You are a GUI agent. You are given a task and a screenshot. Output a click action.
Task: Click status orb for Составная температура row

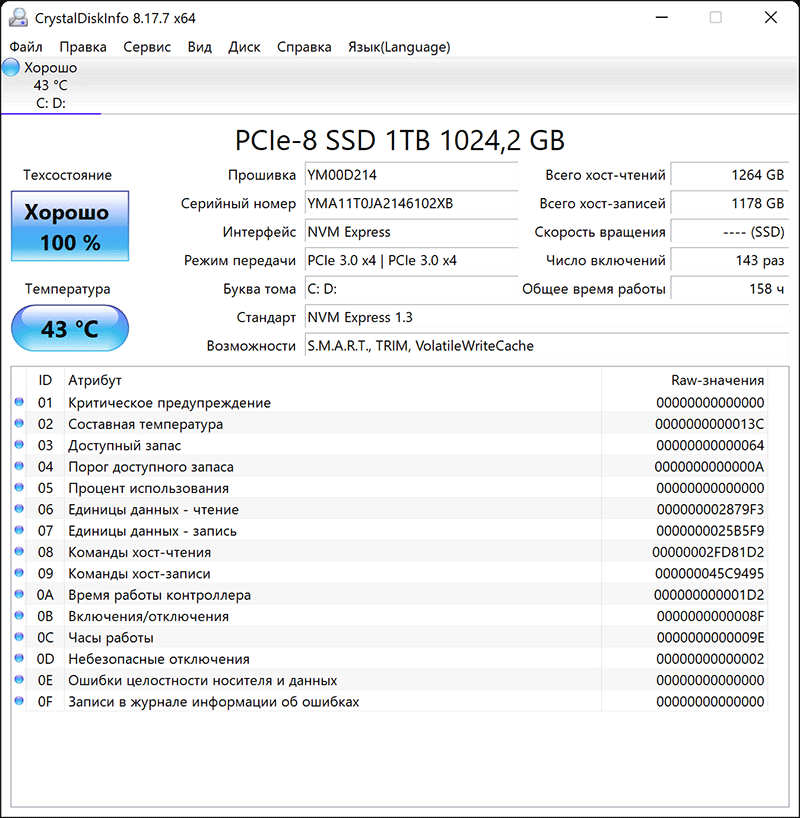coord(19,423)
